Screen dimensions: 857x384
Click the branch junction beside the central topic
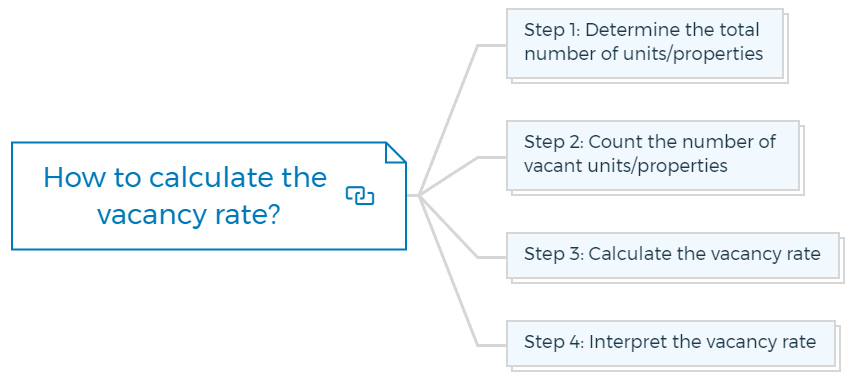(418, 195)
